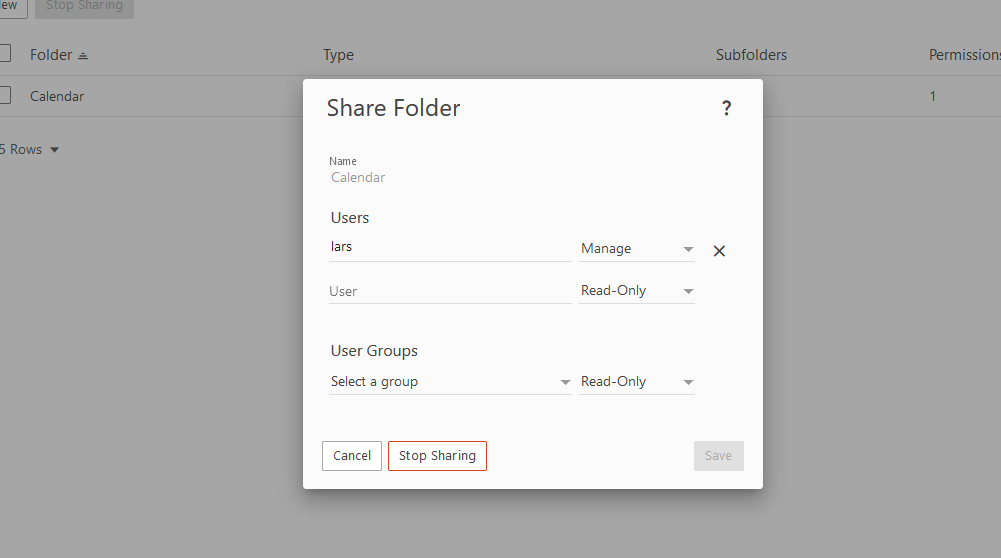The height and width of the screenshot is (558, 1001).
Task: Remove user lars with the X icon
Action: [719, 251]
